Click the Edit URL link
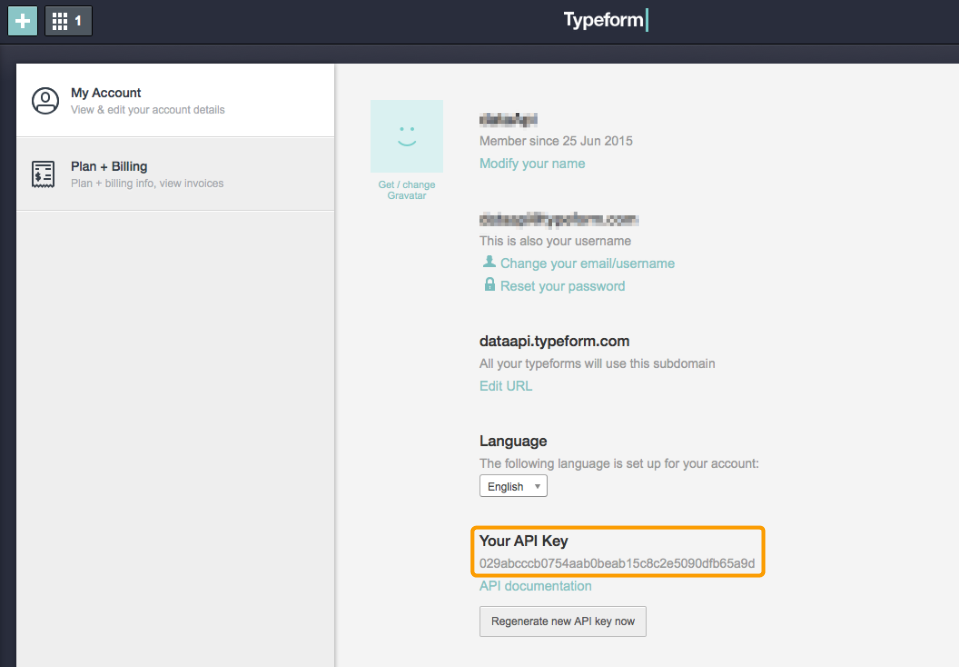Screen dimensions: 959x667 505,386
